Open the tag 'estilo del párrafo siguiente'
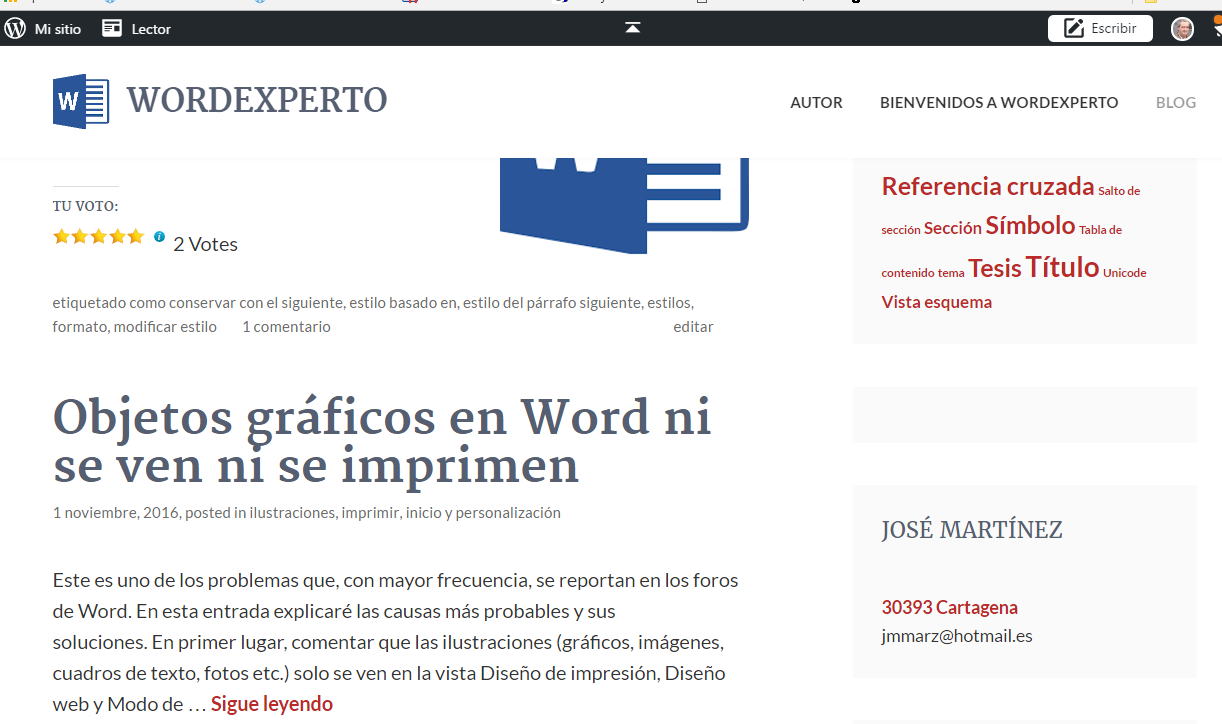 tap(550, 302)
